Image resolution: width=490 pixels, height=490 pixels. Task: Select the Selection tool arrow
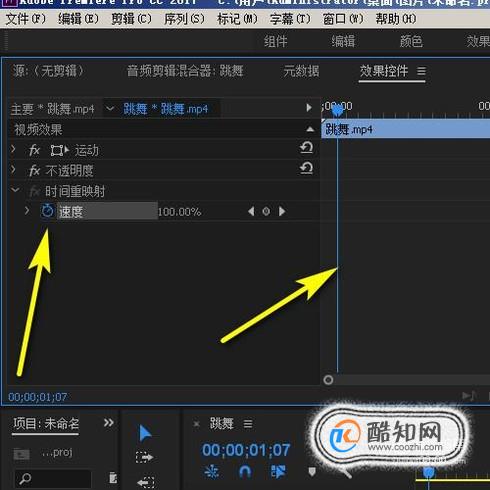145,433
